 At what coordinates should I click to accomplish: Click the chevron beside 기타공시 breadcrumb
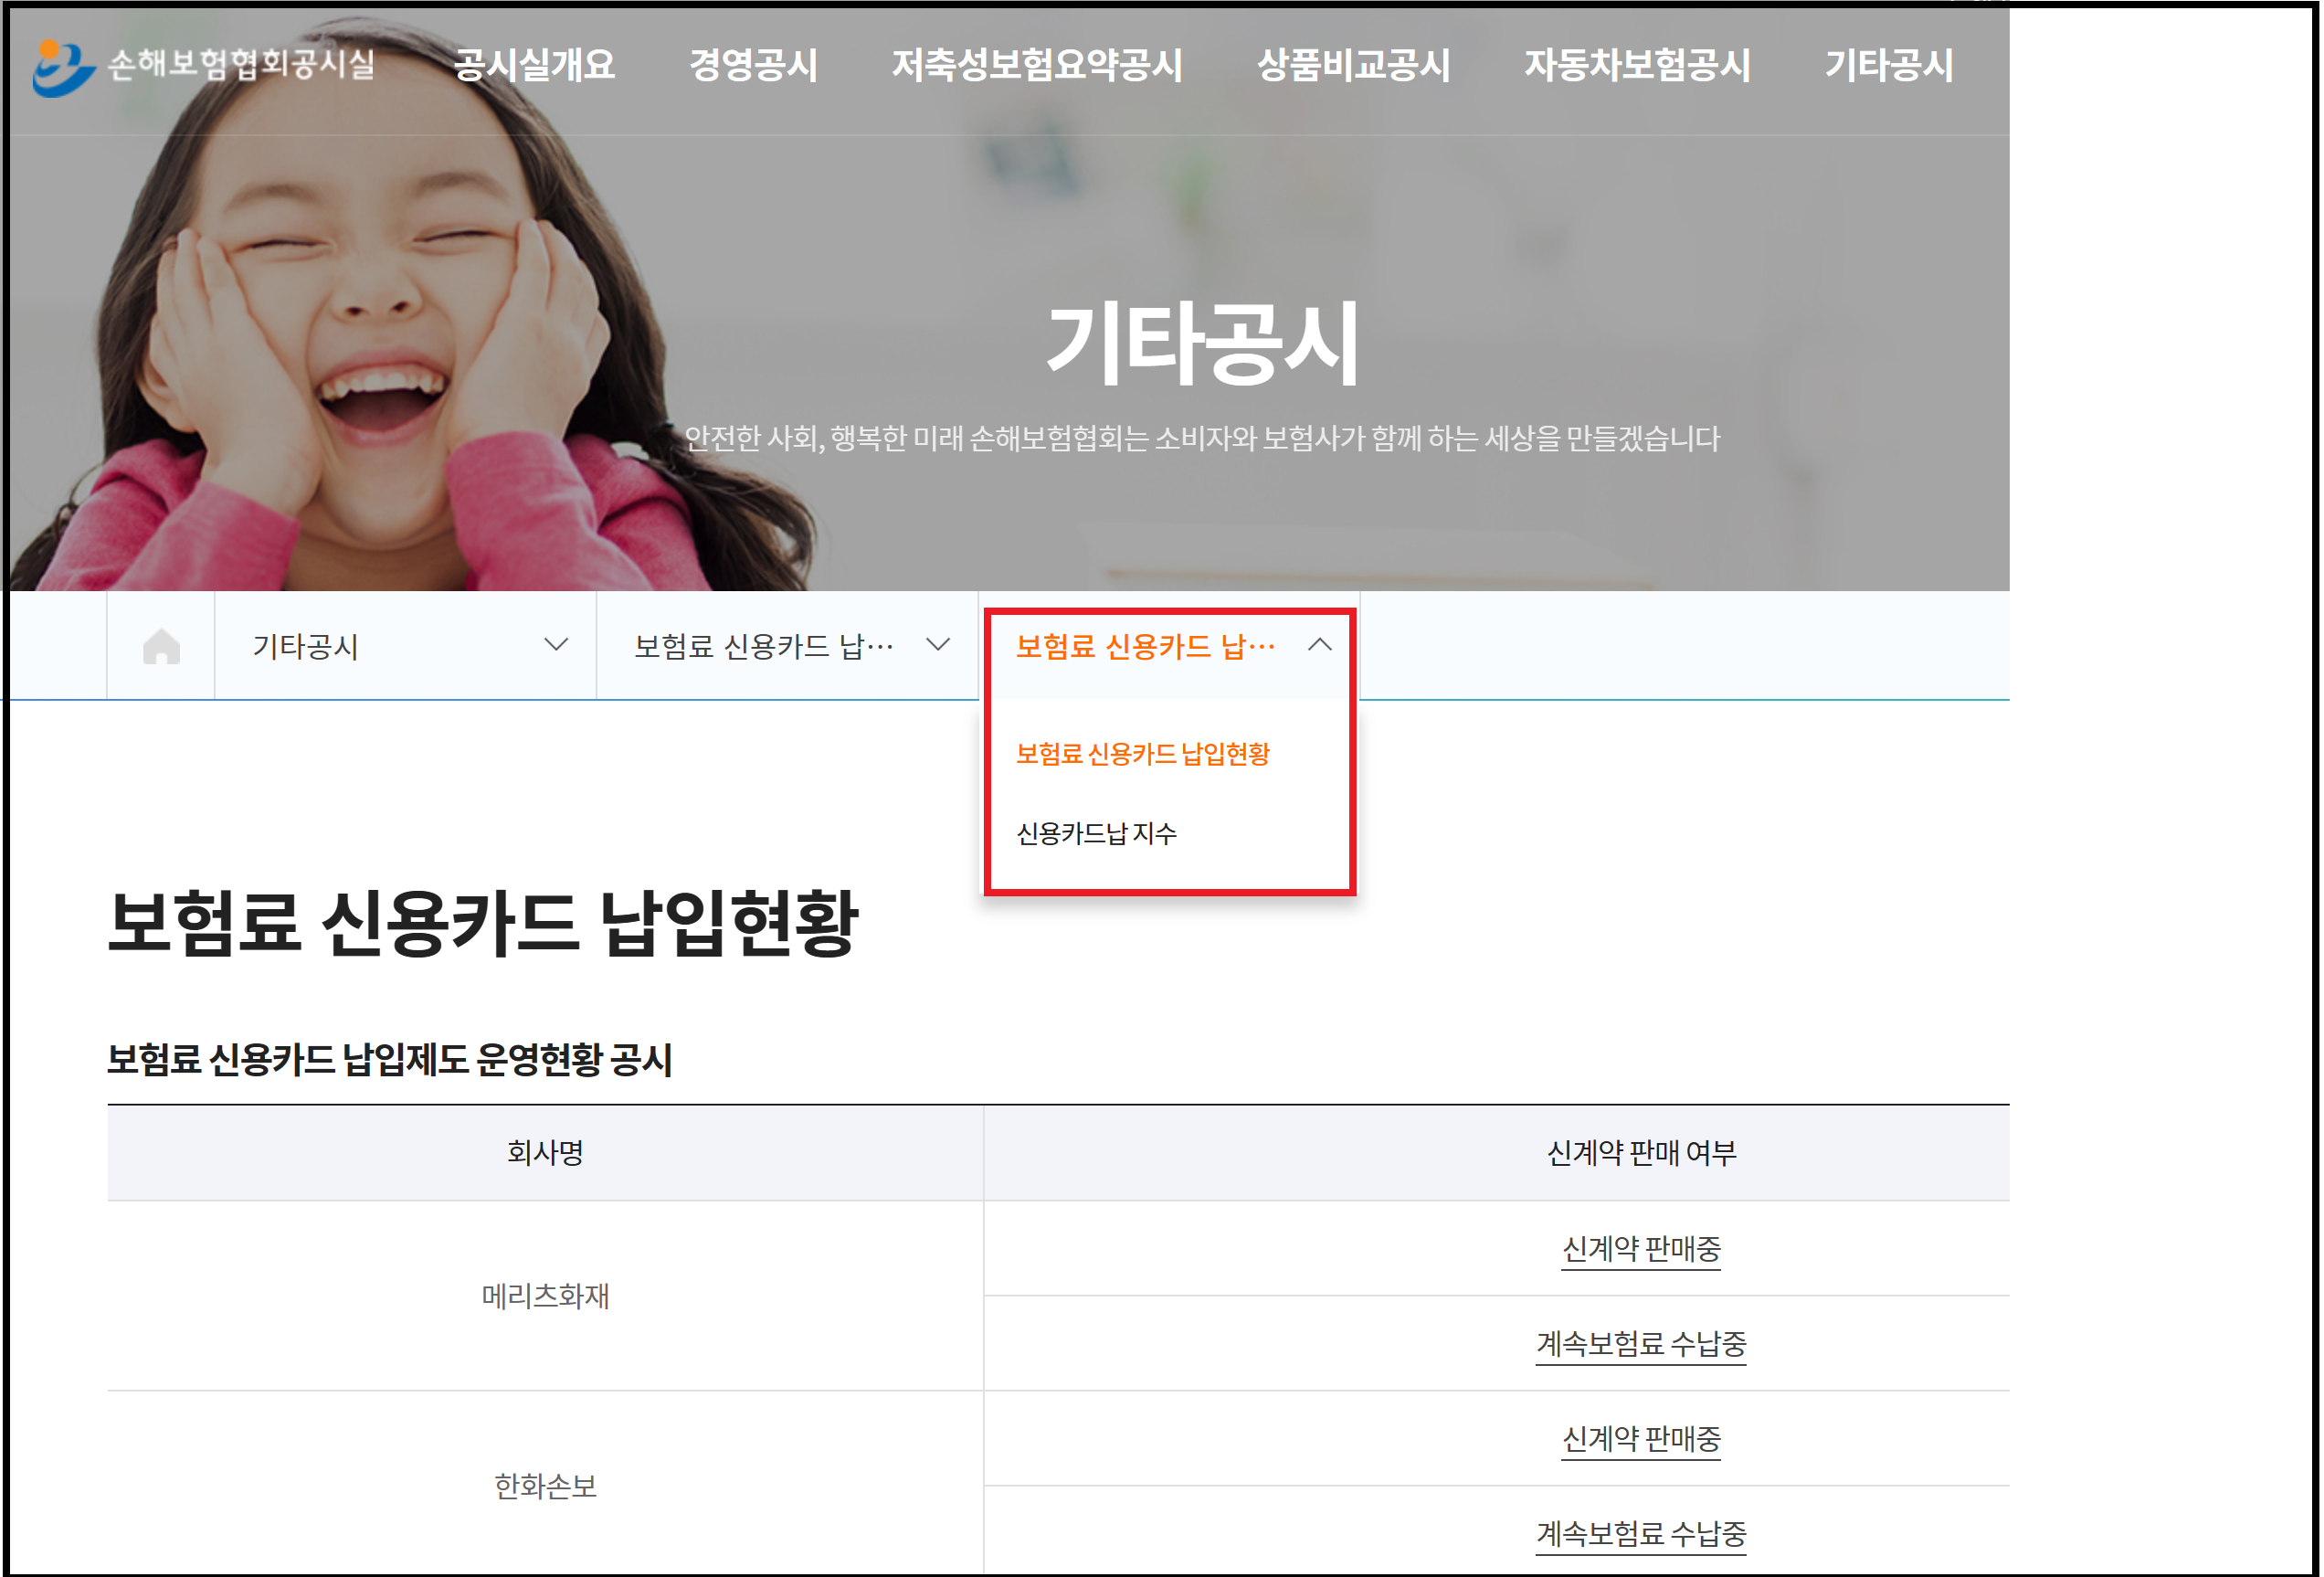(556, 645)
